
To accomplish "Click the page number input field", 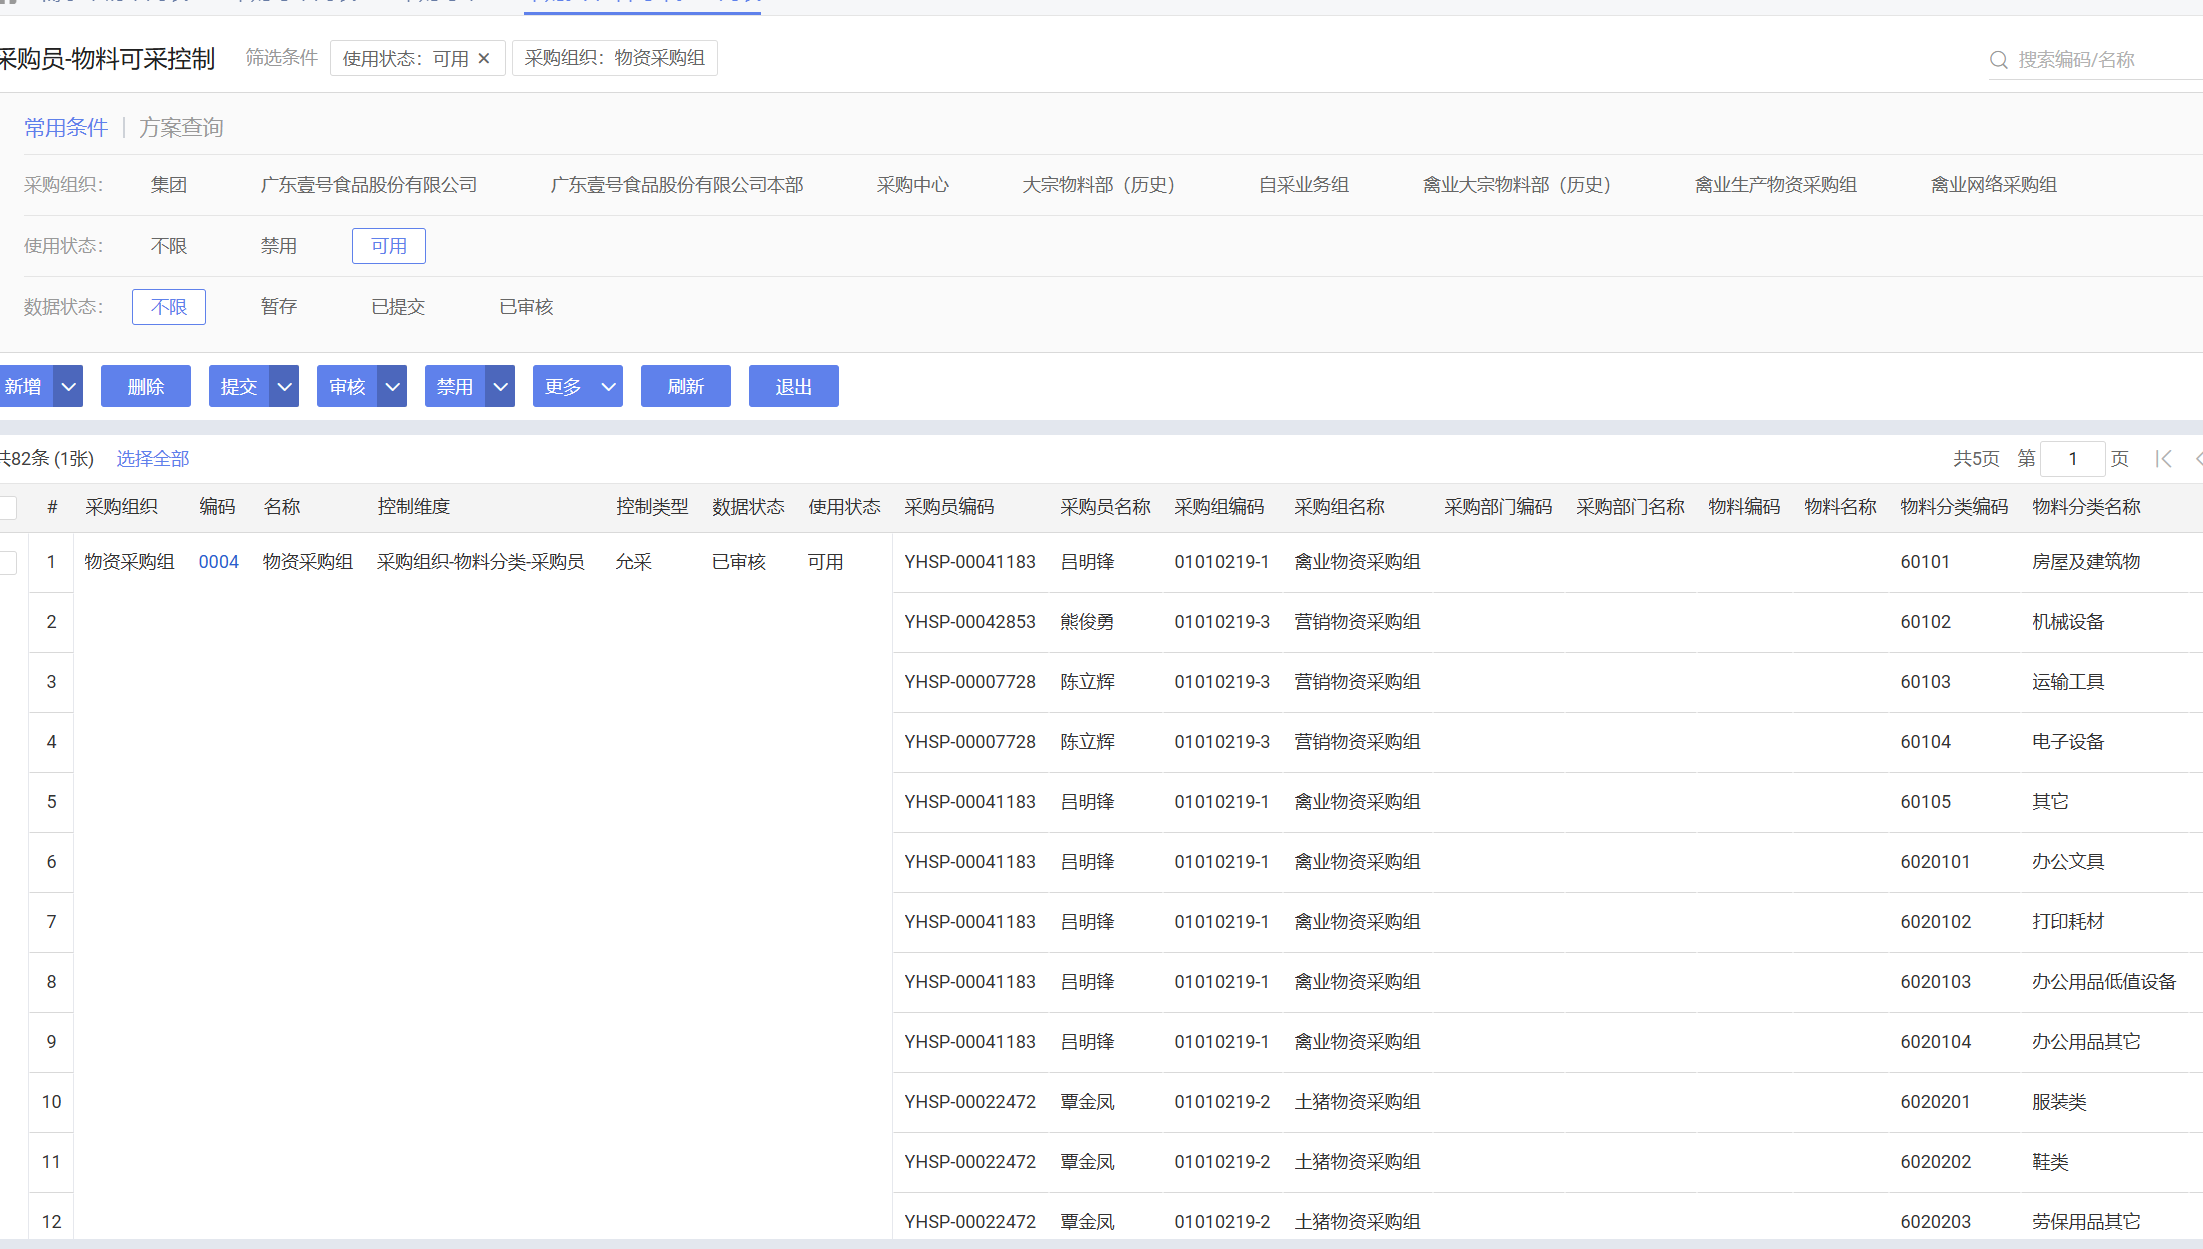I will [2071, 459].
